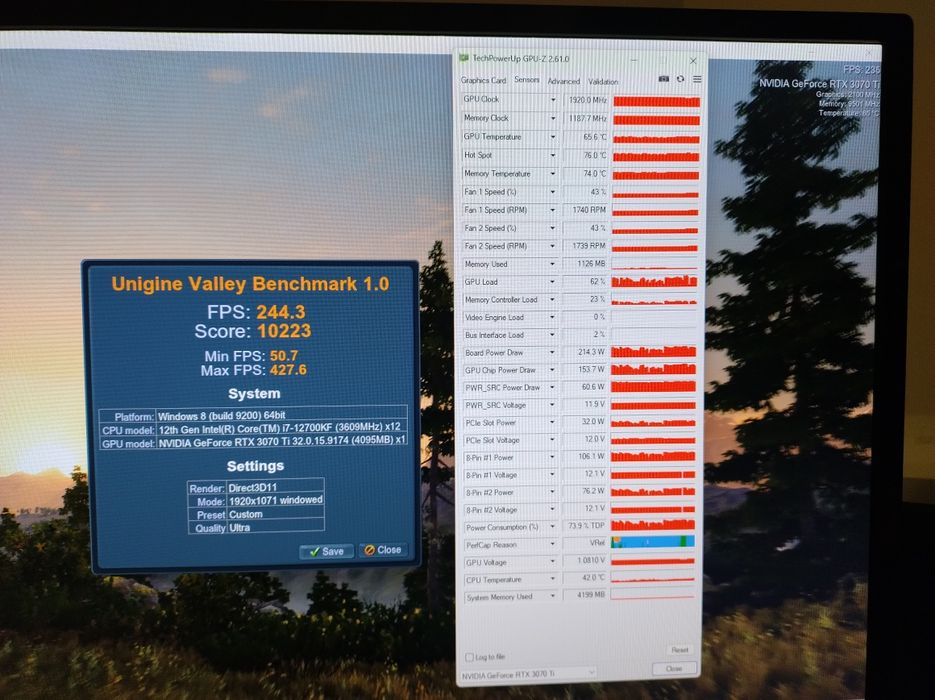935x700 pixels.
Task: Click the Render setting Direct3D11
Action: [256, 488]
